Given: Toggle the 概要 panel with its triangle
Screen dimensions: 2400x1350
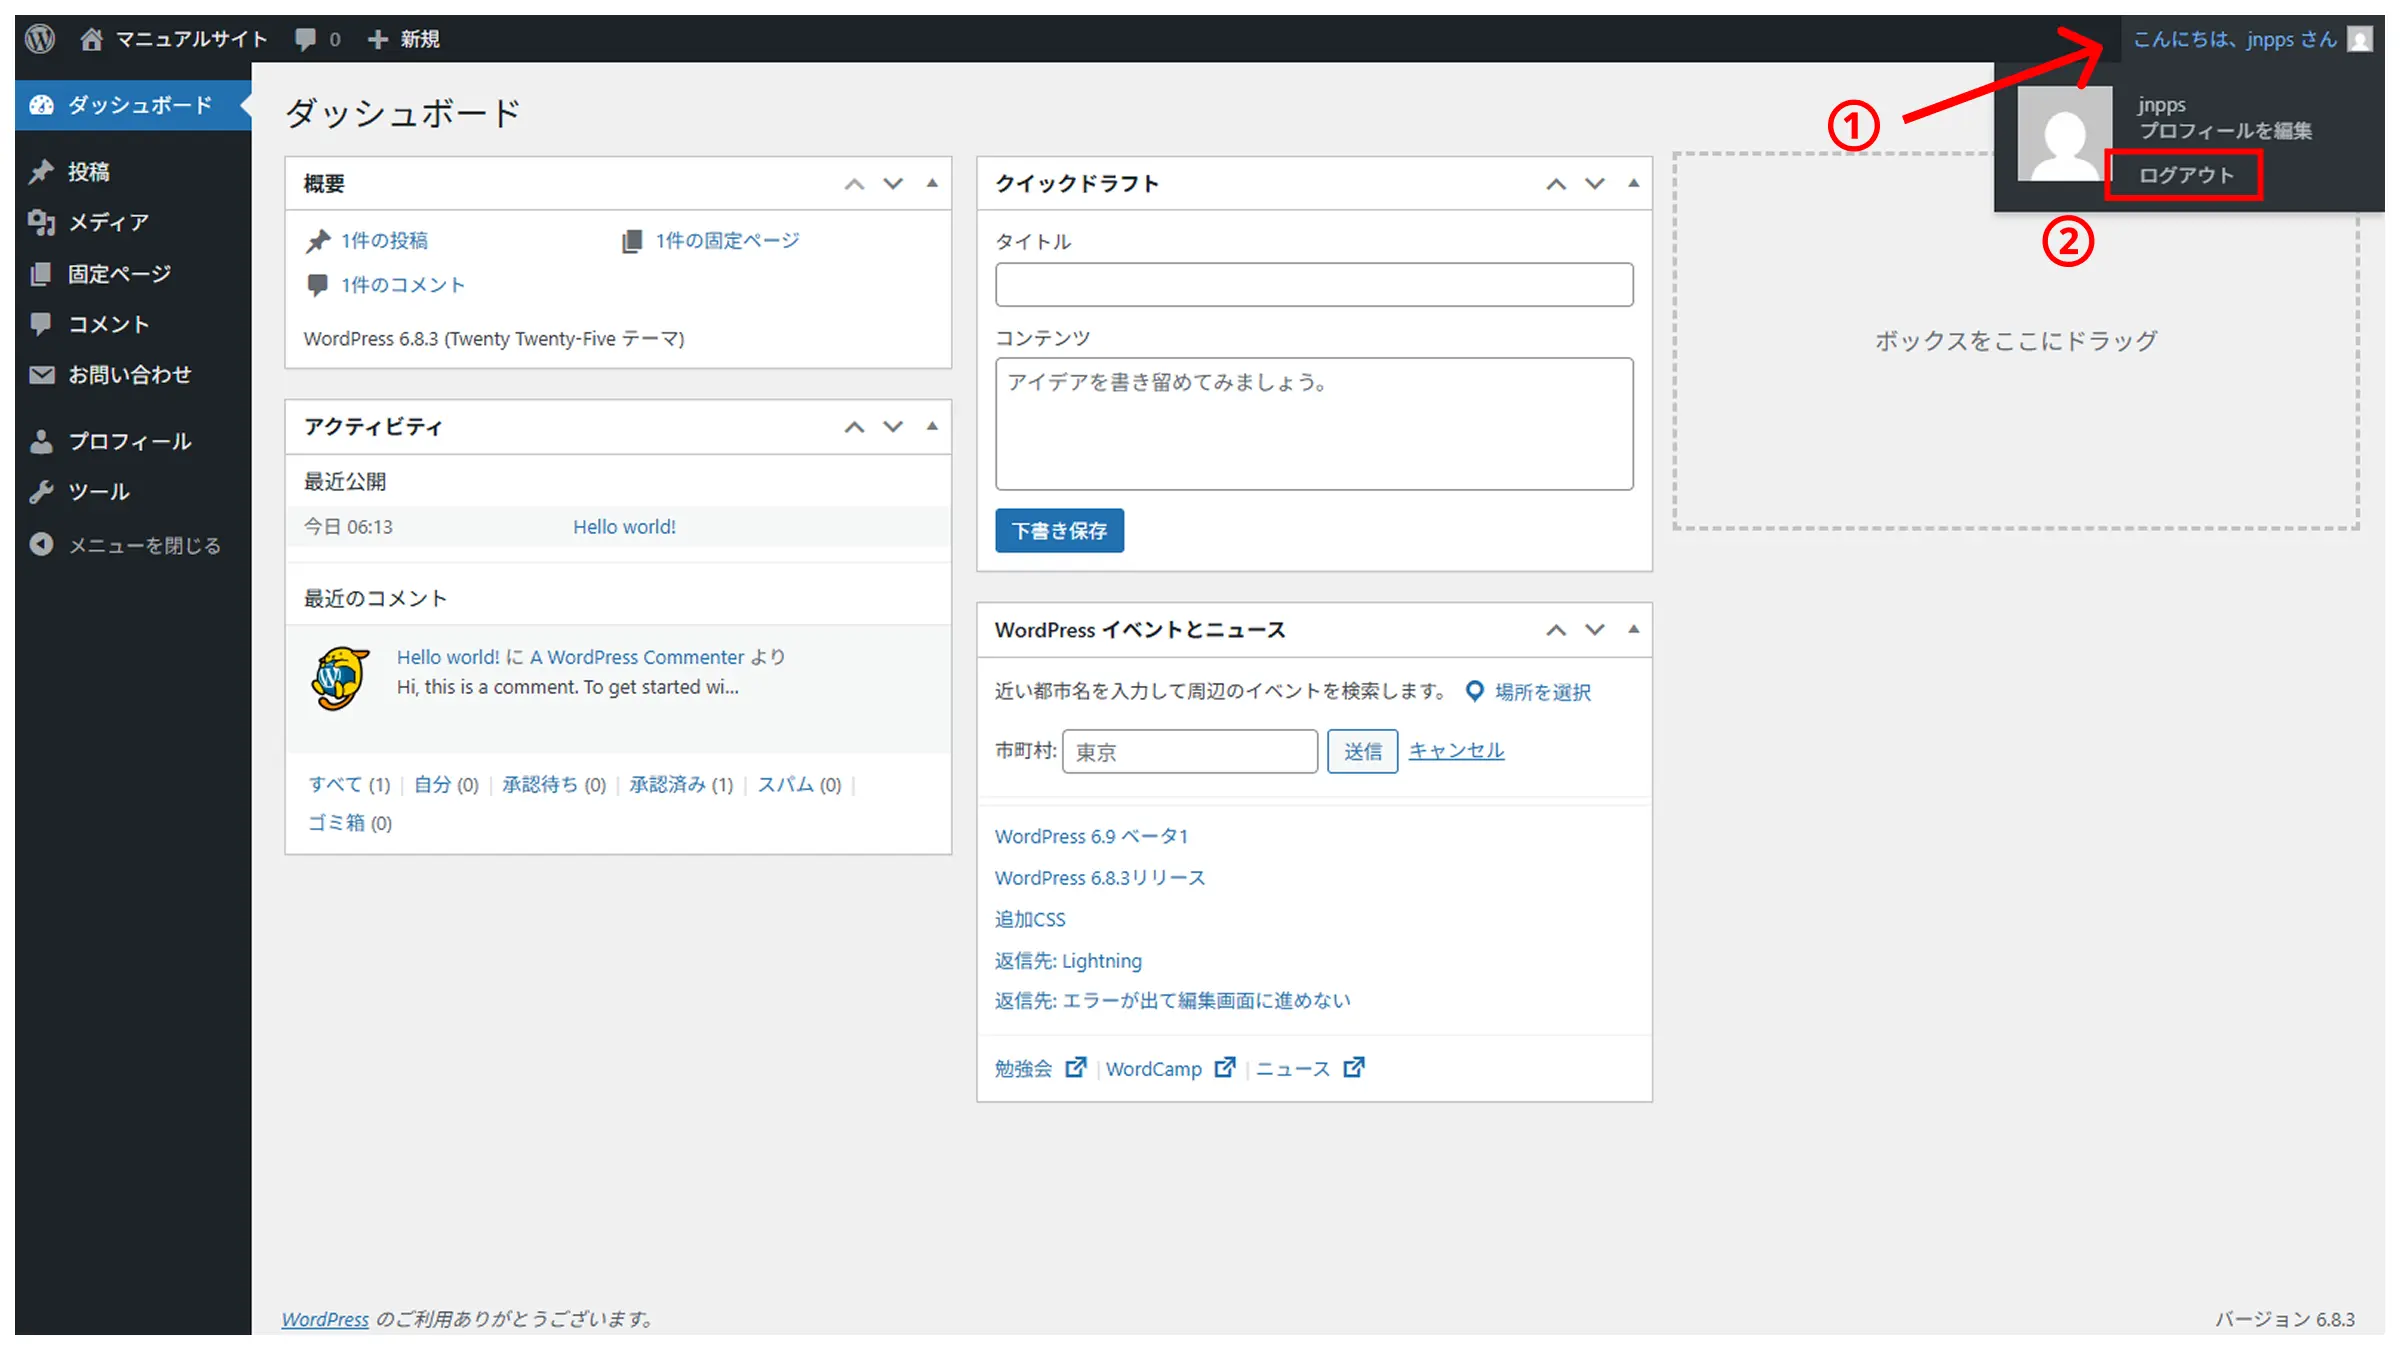Looking at the screenshot, I should coord(932,183).
